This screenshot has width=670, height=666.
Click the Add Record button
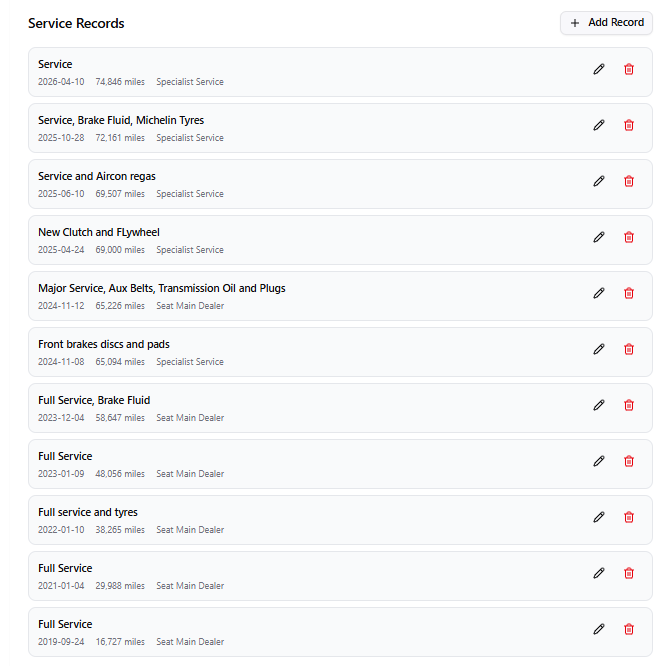tap(606, 23)
